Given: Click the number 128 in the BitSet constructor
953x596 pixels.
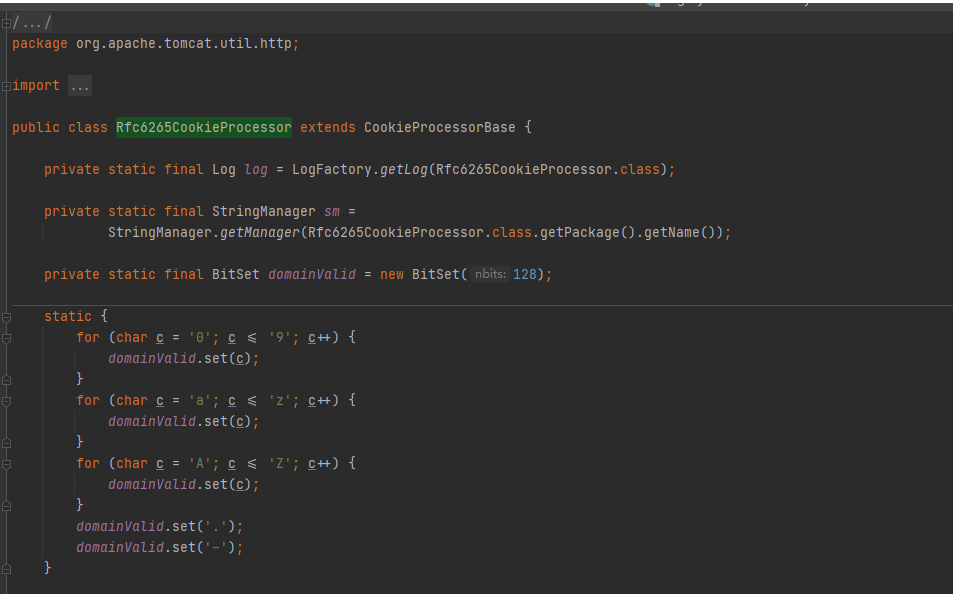Looking at the screenshot, I should click(525, 275).
